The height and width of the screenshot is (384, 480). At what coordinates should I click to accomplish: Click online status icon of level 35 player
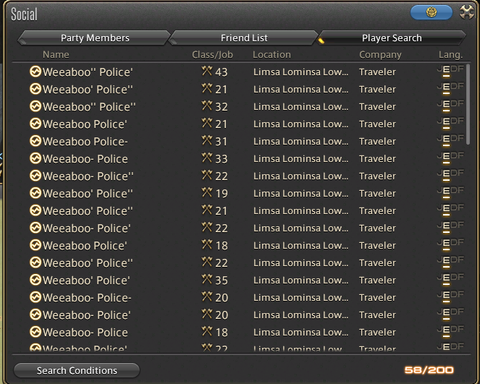pyautogui.click(x=35, y=279)
